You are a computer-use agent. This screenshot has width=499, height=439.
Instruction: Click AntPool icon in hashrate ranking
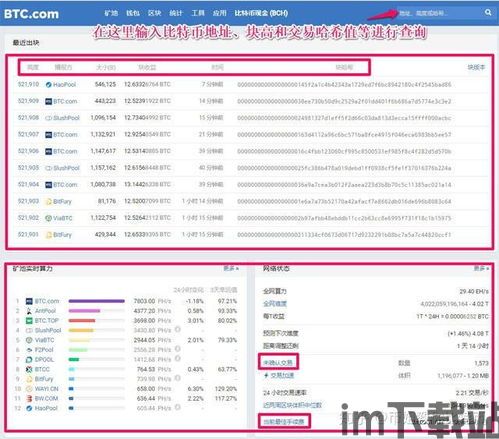point(29,311)
